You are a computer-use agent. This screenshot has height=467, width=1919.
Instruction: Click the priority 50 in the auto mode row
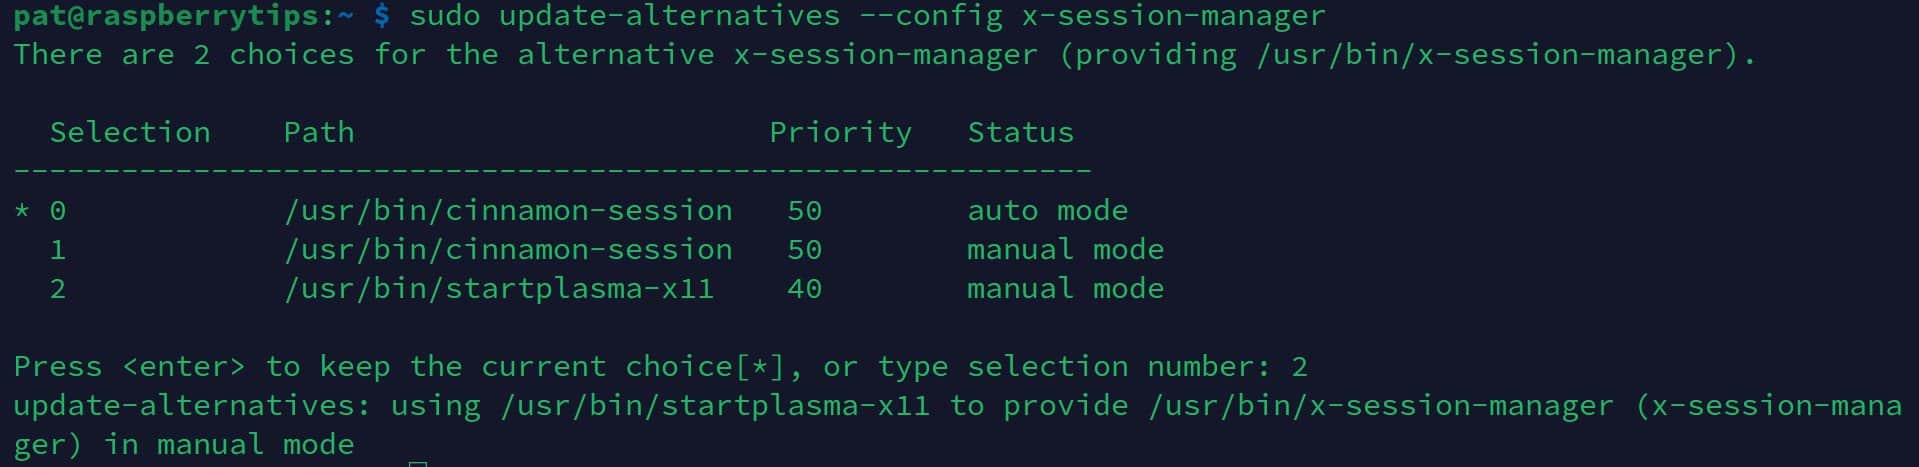pyautogui.click(x=804, y=211)
